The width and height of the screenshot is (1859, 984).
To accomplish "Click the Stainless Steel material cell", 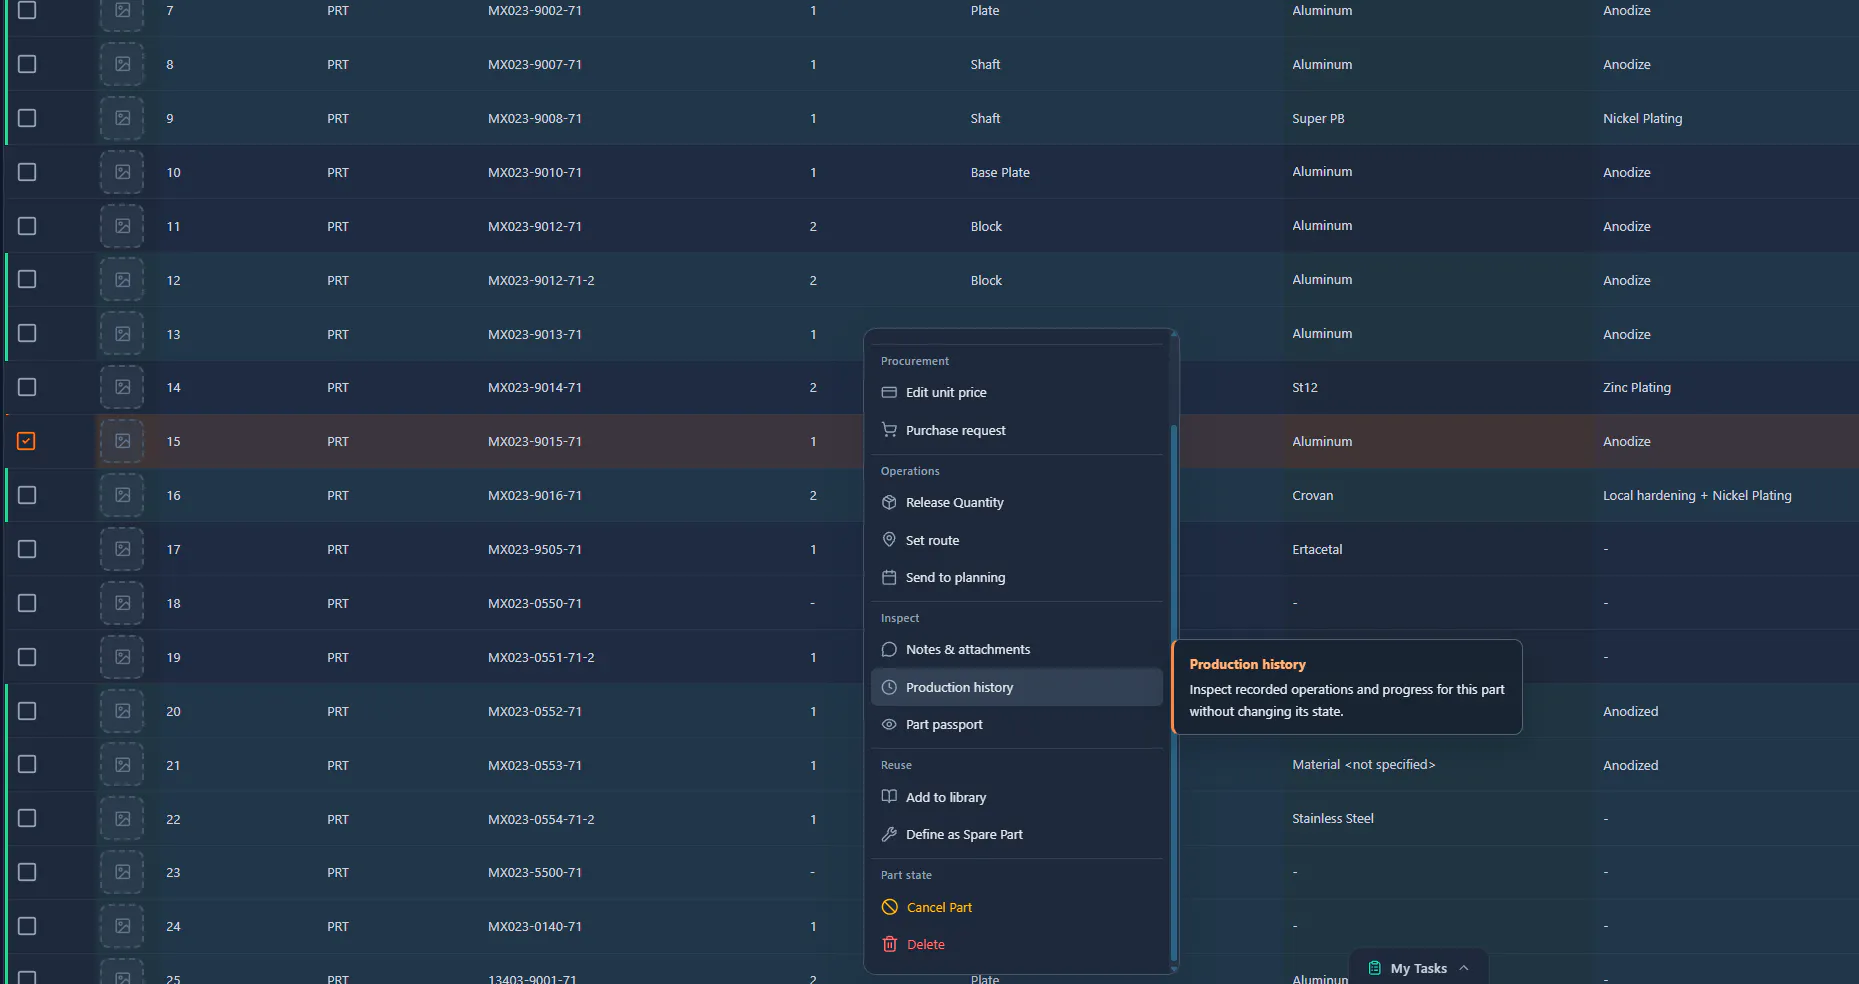I will pyautogui.click(x=1333, y=818).
